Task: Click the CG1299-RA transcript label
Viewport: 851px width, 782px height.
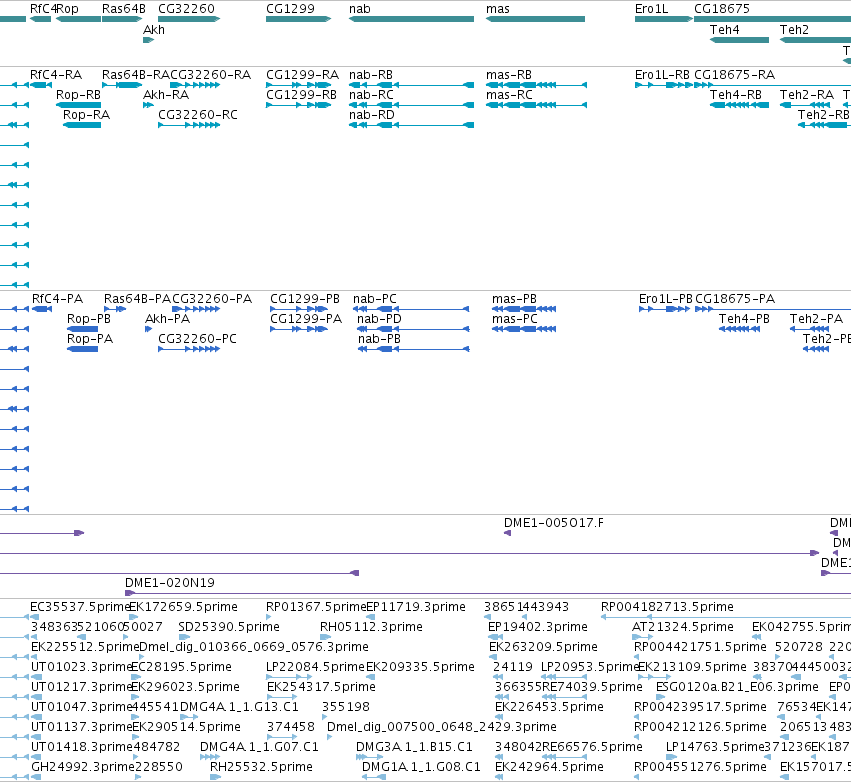Action: 302,75
